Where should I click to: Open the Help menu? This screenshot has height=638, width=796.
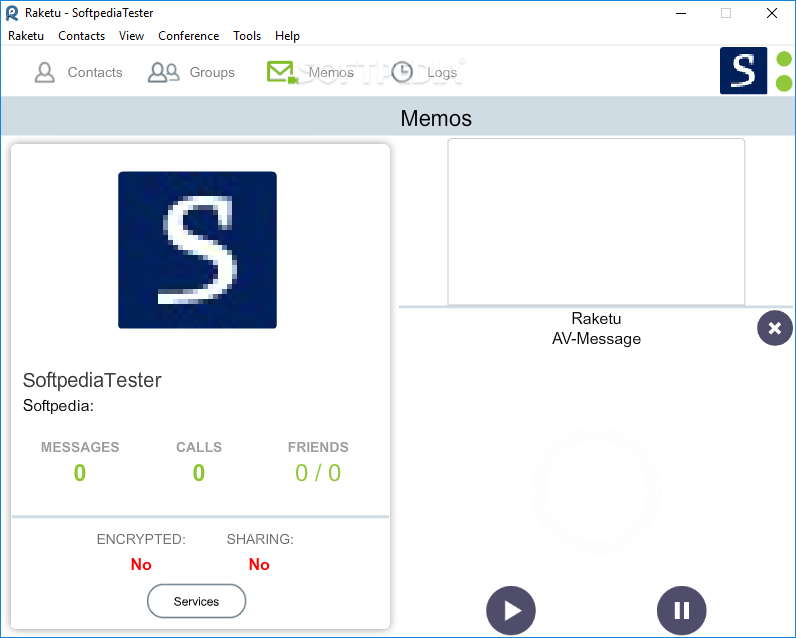click(287, 36)
